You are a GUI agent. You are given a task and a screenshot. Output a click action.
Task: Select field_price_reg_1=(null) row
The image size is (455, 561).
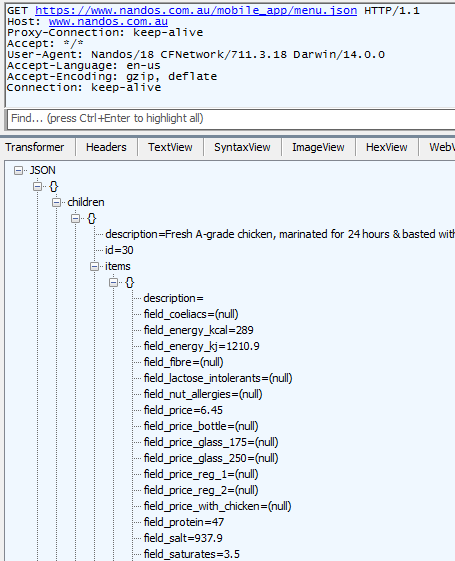(x=201, y=474)
